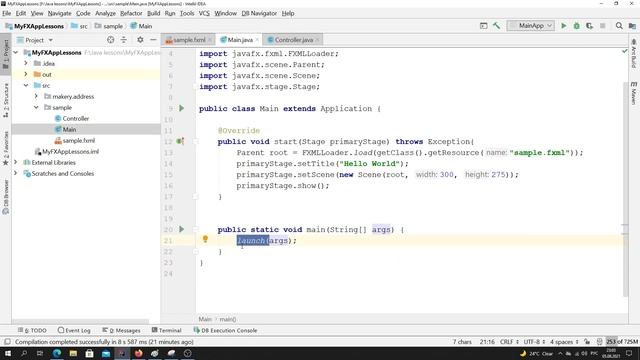Expand the .idea folder
This screenshot has height=360, width=640.
tap(26, 63)
